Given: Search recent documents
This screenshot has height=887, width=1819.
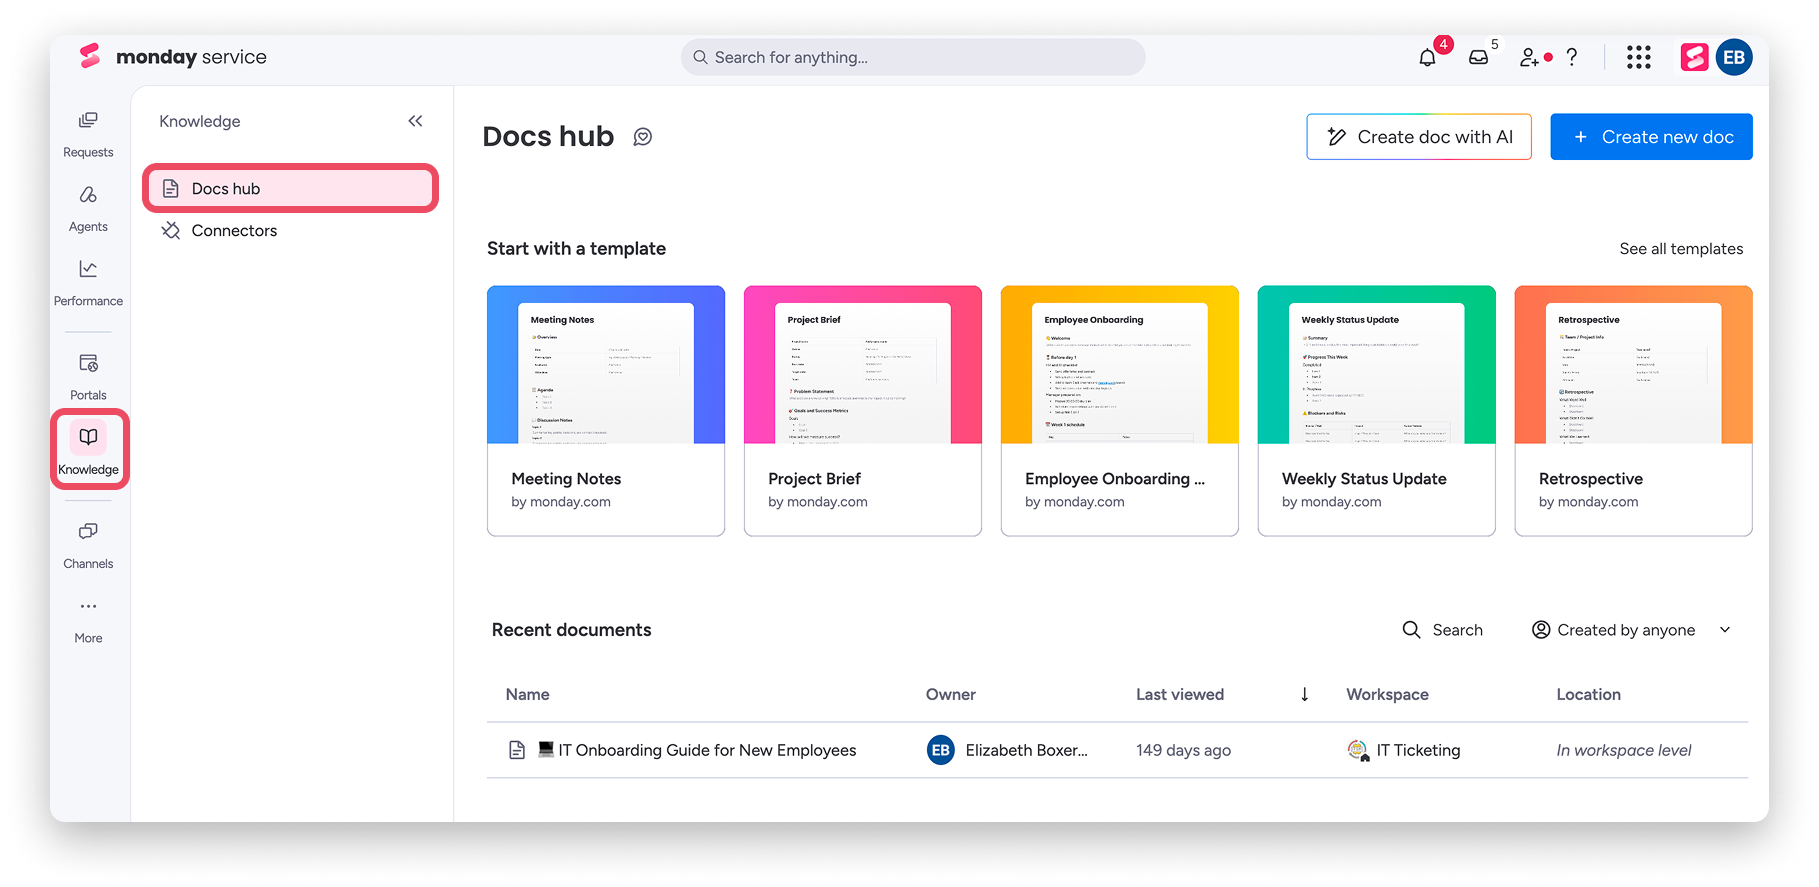Looking at the screenshot, I should tap(1442, 630).
